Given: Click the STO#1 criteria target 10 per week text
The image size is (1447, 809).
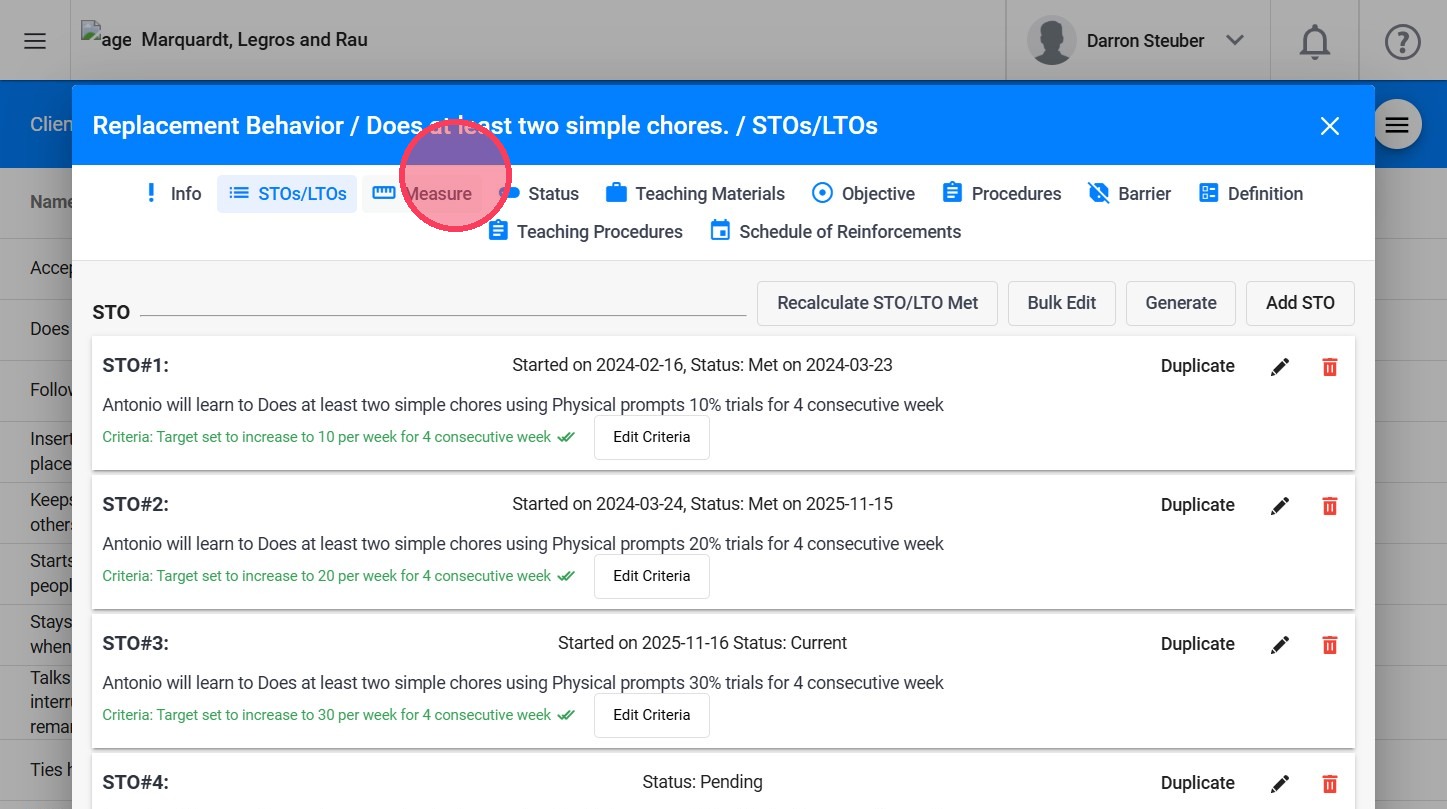Looking at the screenshot, I should (x=327, y=437).
